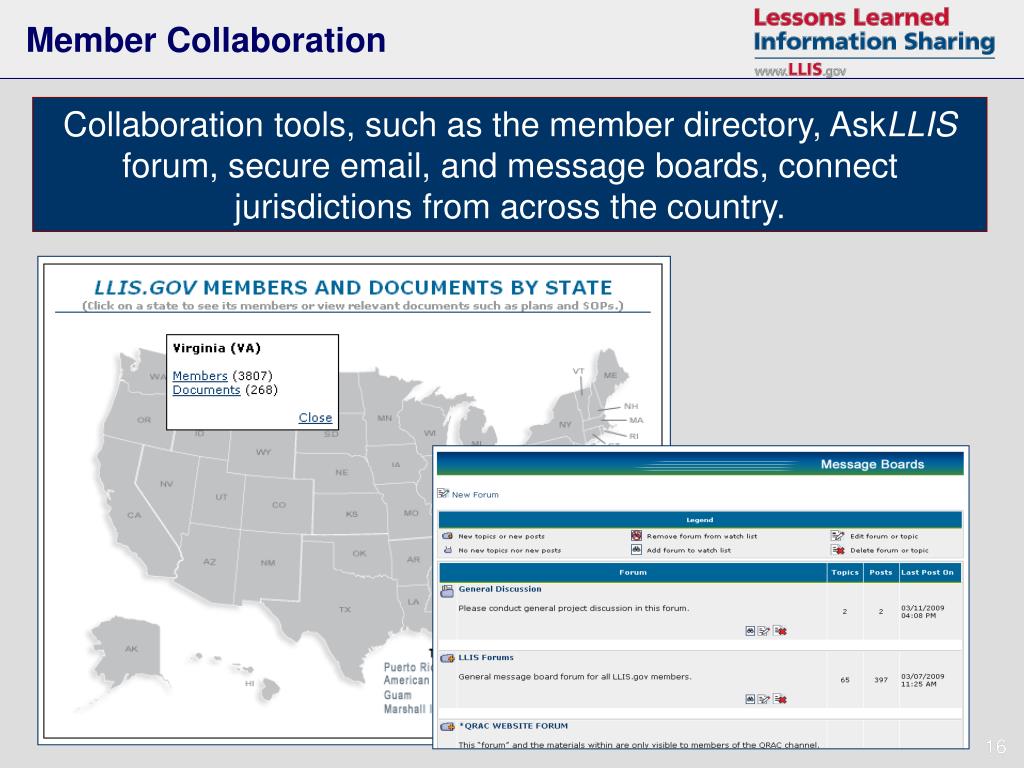Click the Forum column header
Image resolution: width=1024 pixels, height=768 pixels.
tap(633, 572)
